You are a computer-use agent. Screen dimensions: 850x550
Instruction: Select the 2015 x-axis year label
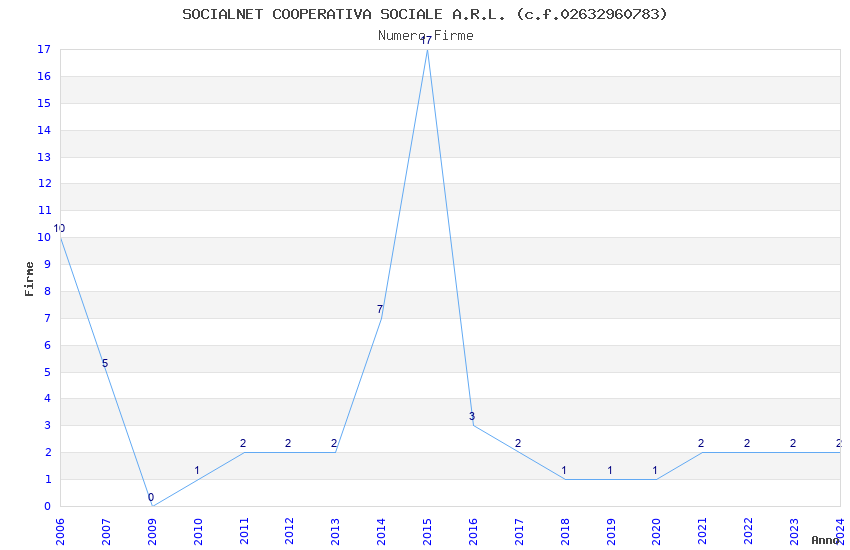point(427,532)
